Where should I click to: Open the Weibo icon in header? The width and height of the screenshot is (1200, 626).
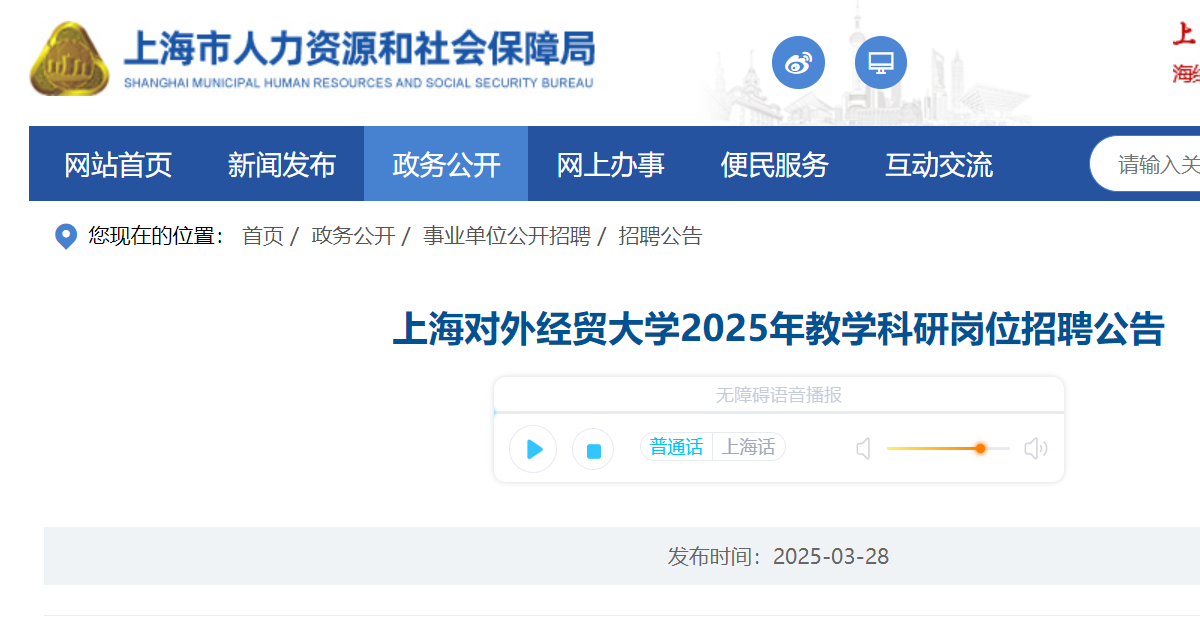798,63
